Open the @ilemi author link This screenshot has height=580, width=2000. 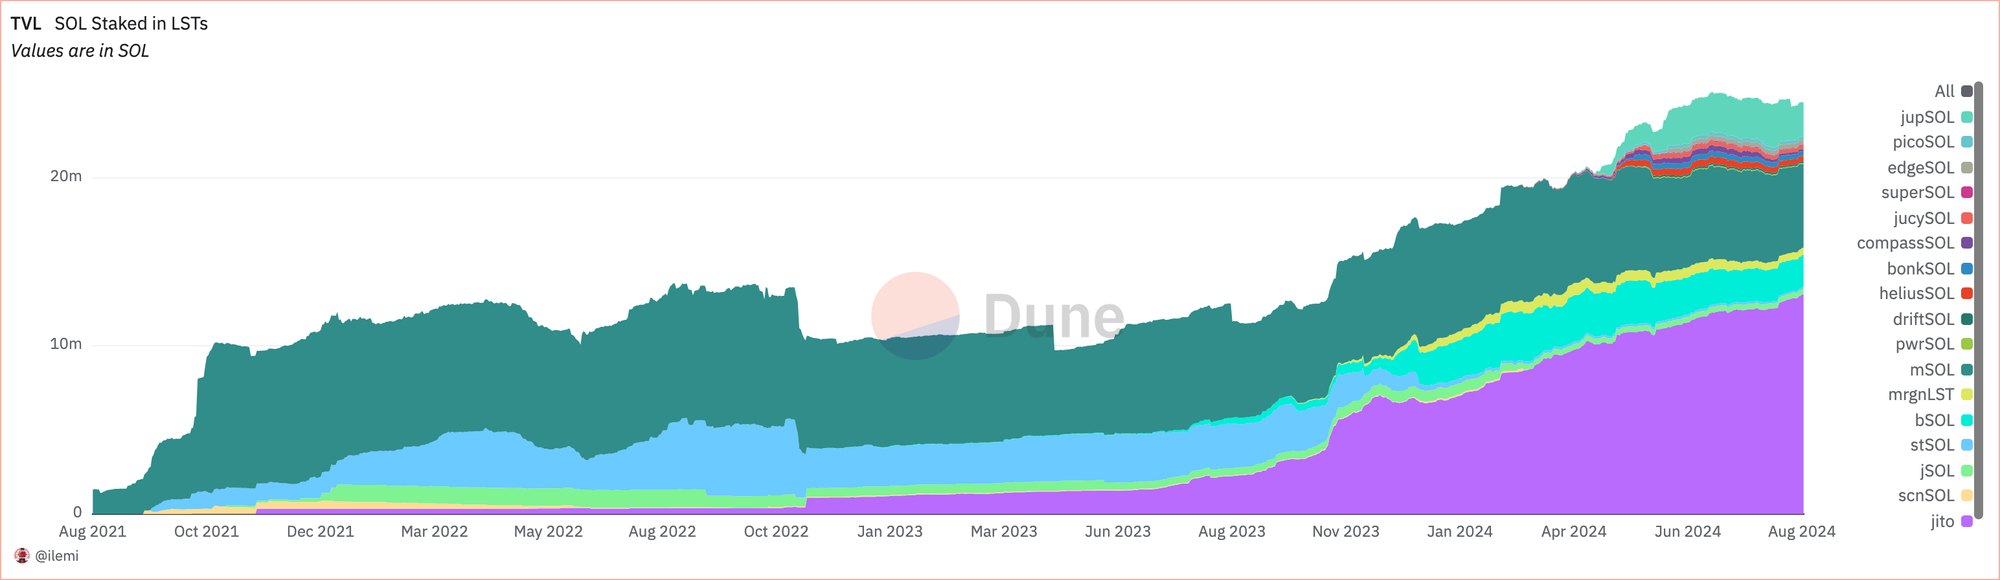pyautogui.click(x=57, y=556)
